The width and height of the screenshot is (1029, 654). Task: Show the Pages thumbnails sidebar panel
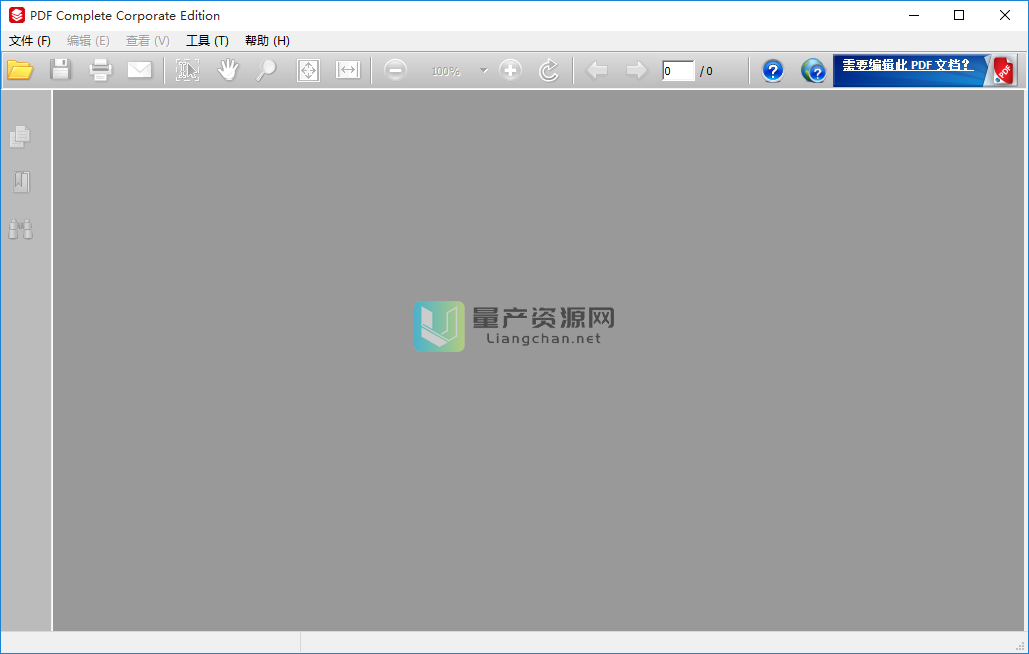coord(20,136)
